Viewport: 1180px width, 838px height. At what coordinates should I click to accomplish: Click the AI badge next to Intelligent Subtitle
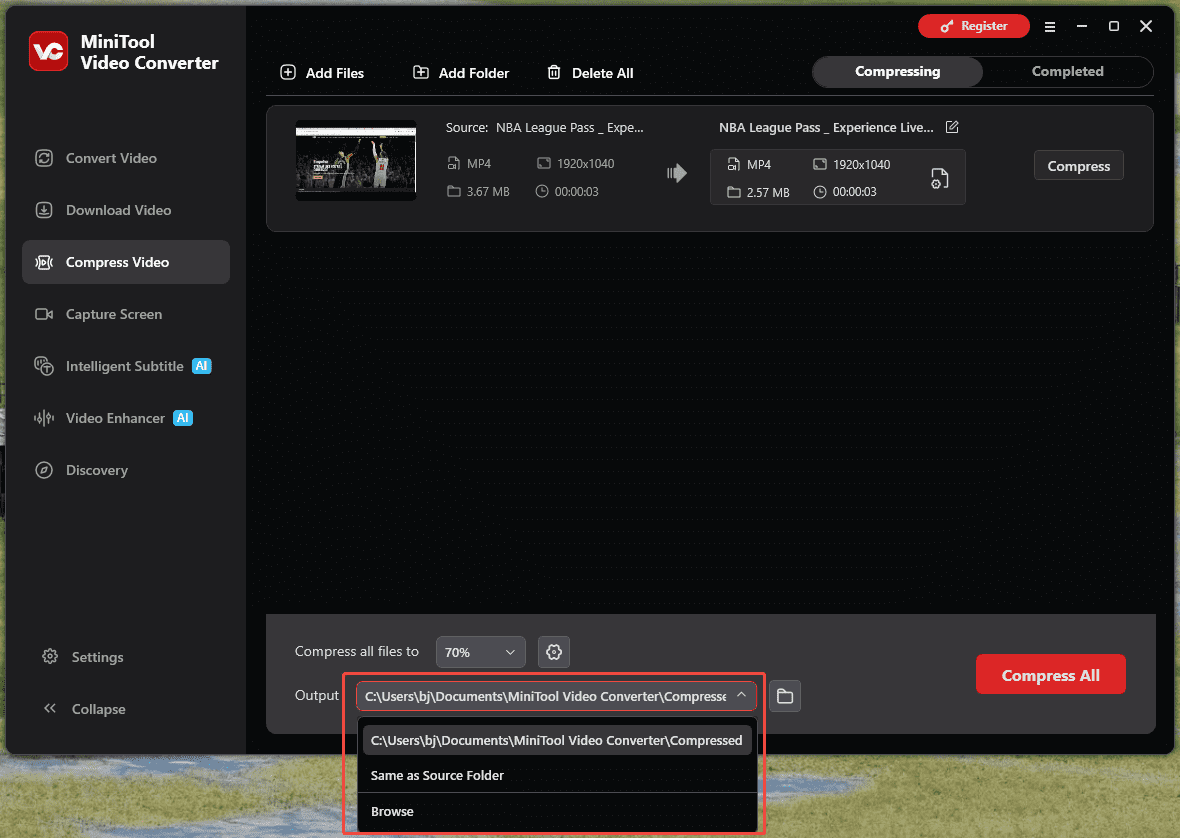click(202, 366)
